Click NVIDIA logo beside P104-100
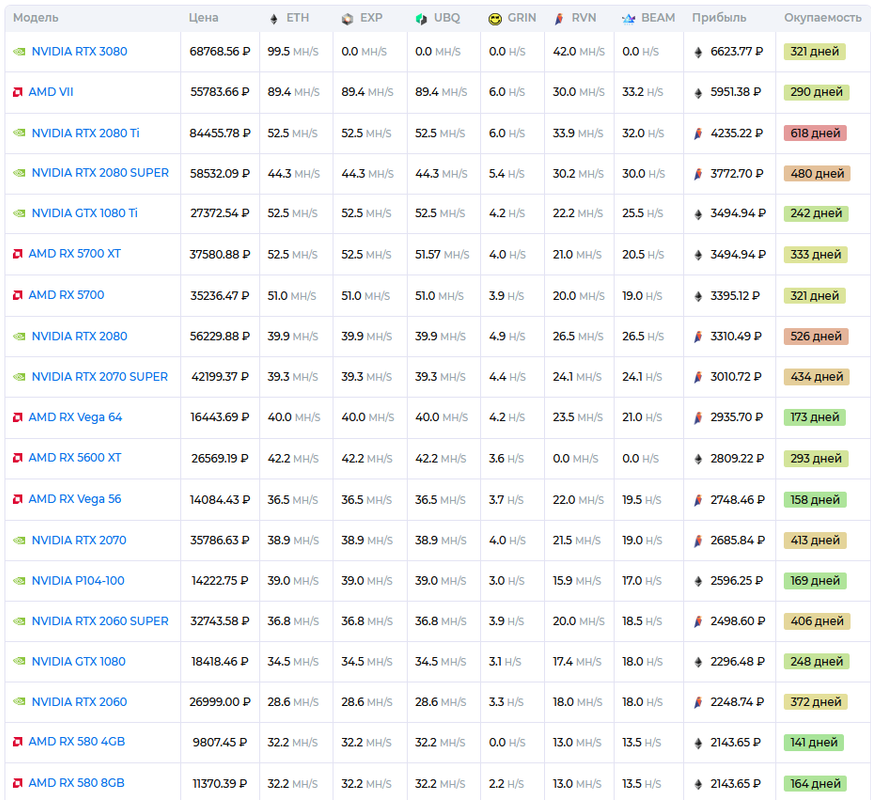The width and height of the screenshot is (871, 800). (x=19, y=581)
